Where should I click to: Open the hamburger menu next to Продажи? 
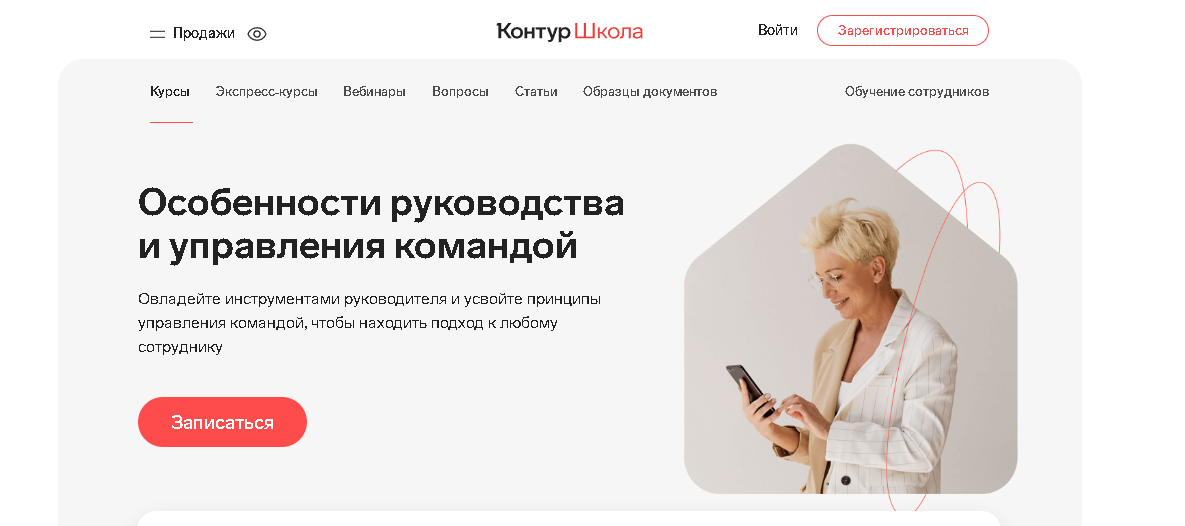tap(157, 34)
